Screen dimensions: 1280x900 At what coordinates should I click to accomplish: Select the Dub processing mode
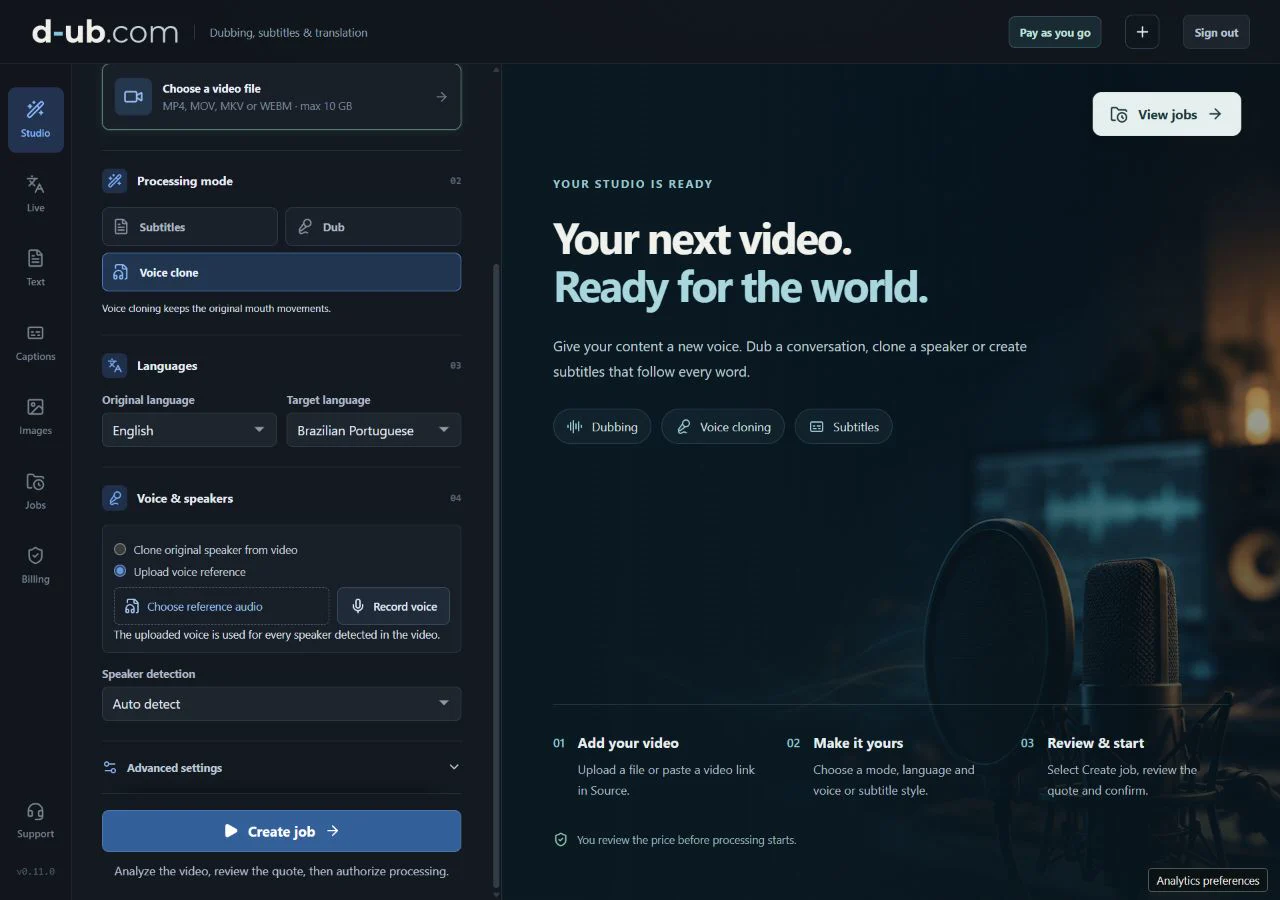tap(373, 227)
